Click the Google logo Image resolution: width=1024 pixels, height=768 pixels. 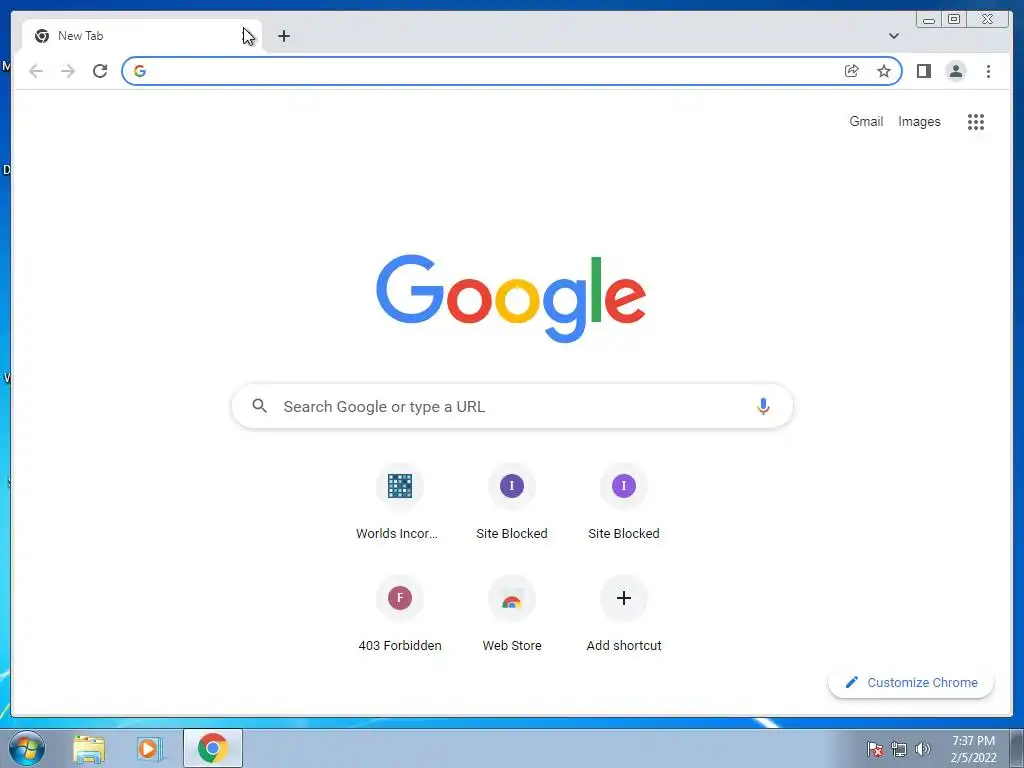click(x=511, y=298)
